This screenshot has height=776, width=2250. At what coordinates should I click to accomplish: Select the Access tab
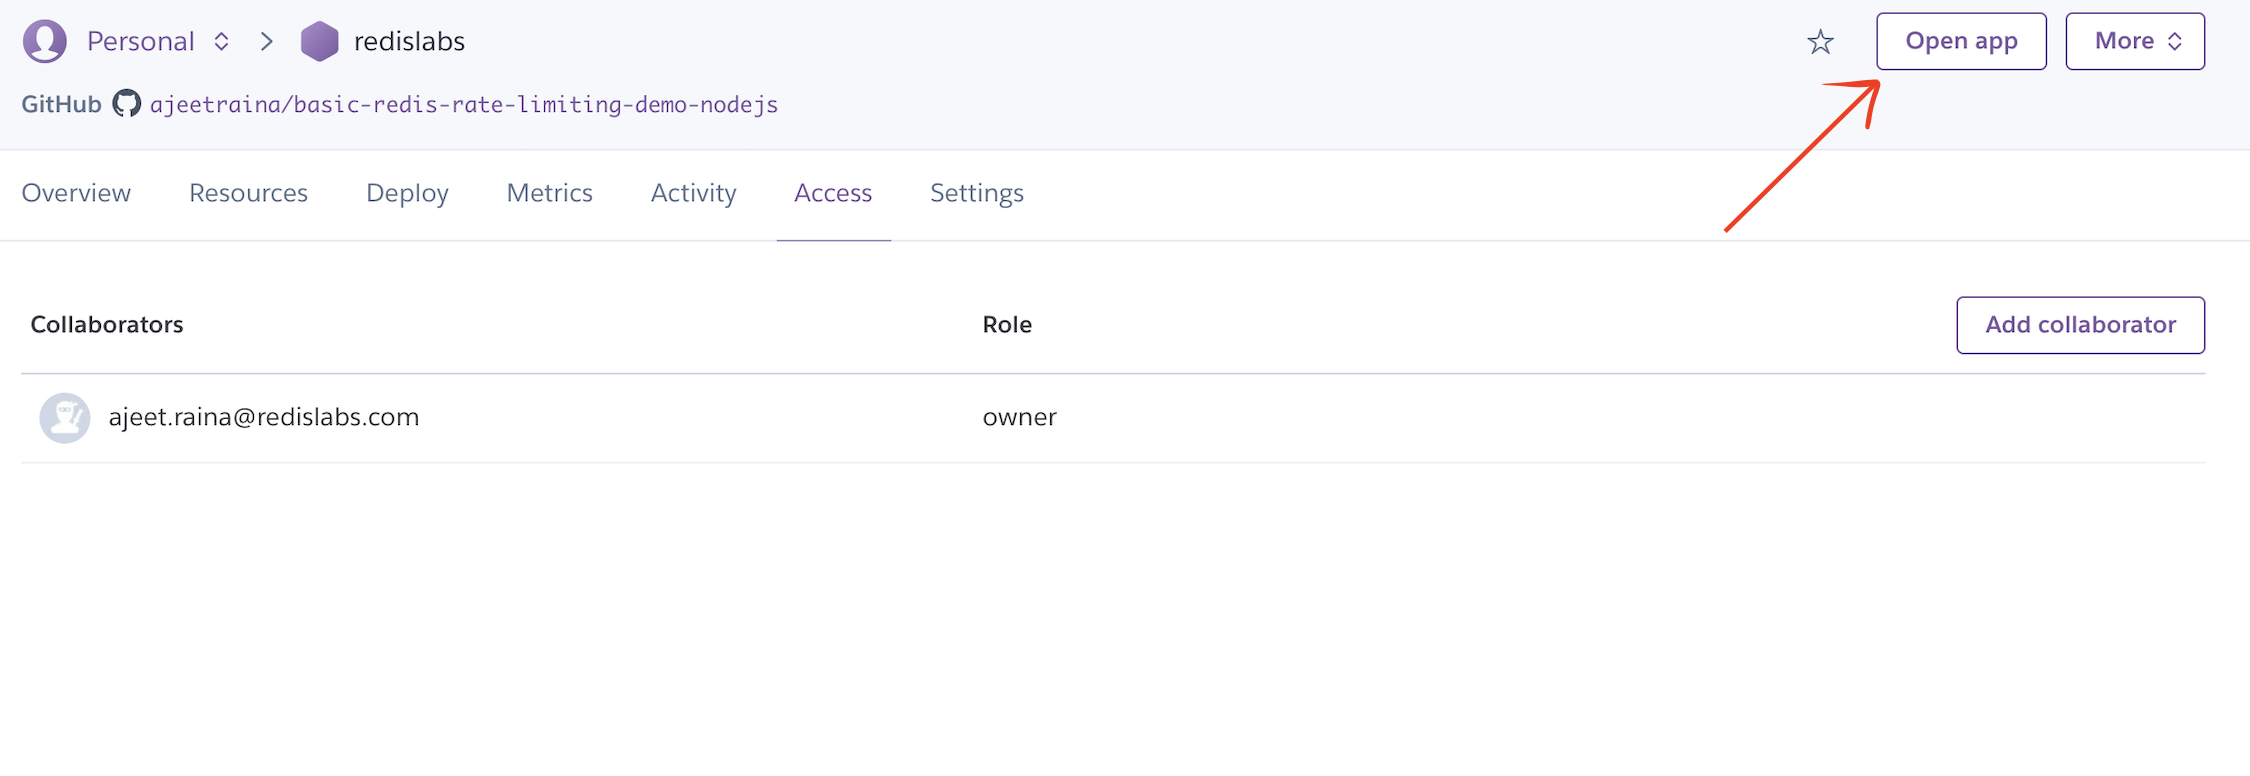tap(833, 193)
